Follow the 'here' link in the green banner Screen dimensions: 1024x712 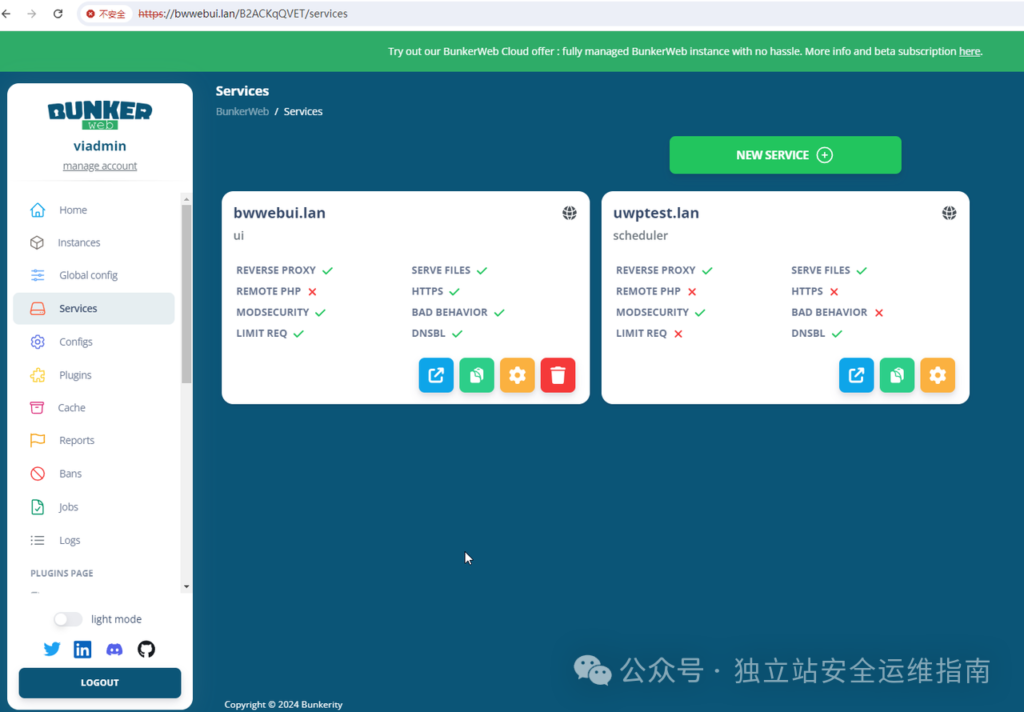tap(969, 51)
